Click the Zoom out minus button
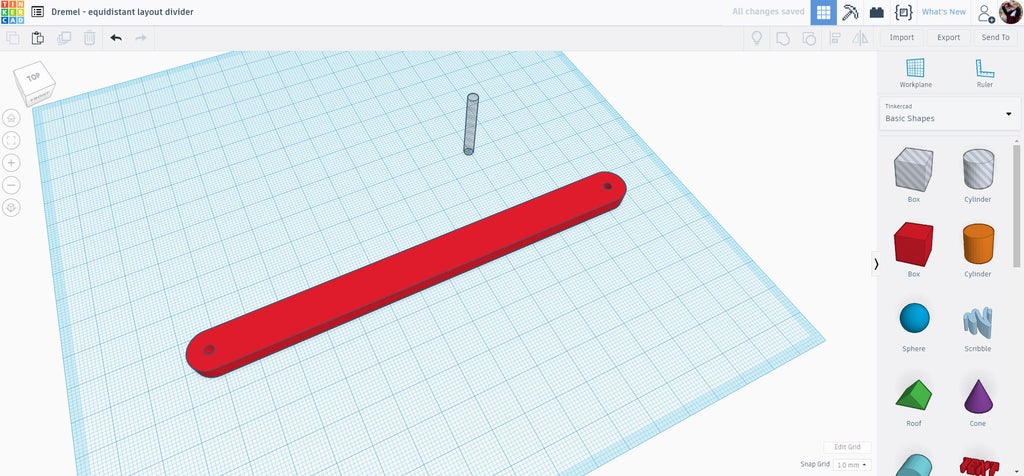Image resolution: width=1024 pixels, height=476 pixels. tap(12, 185)
